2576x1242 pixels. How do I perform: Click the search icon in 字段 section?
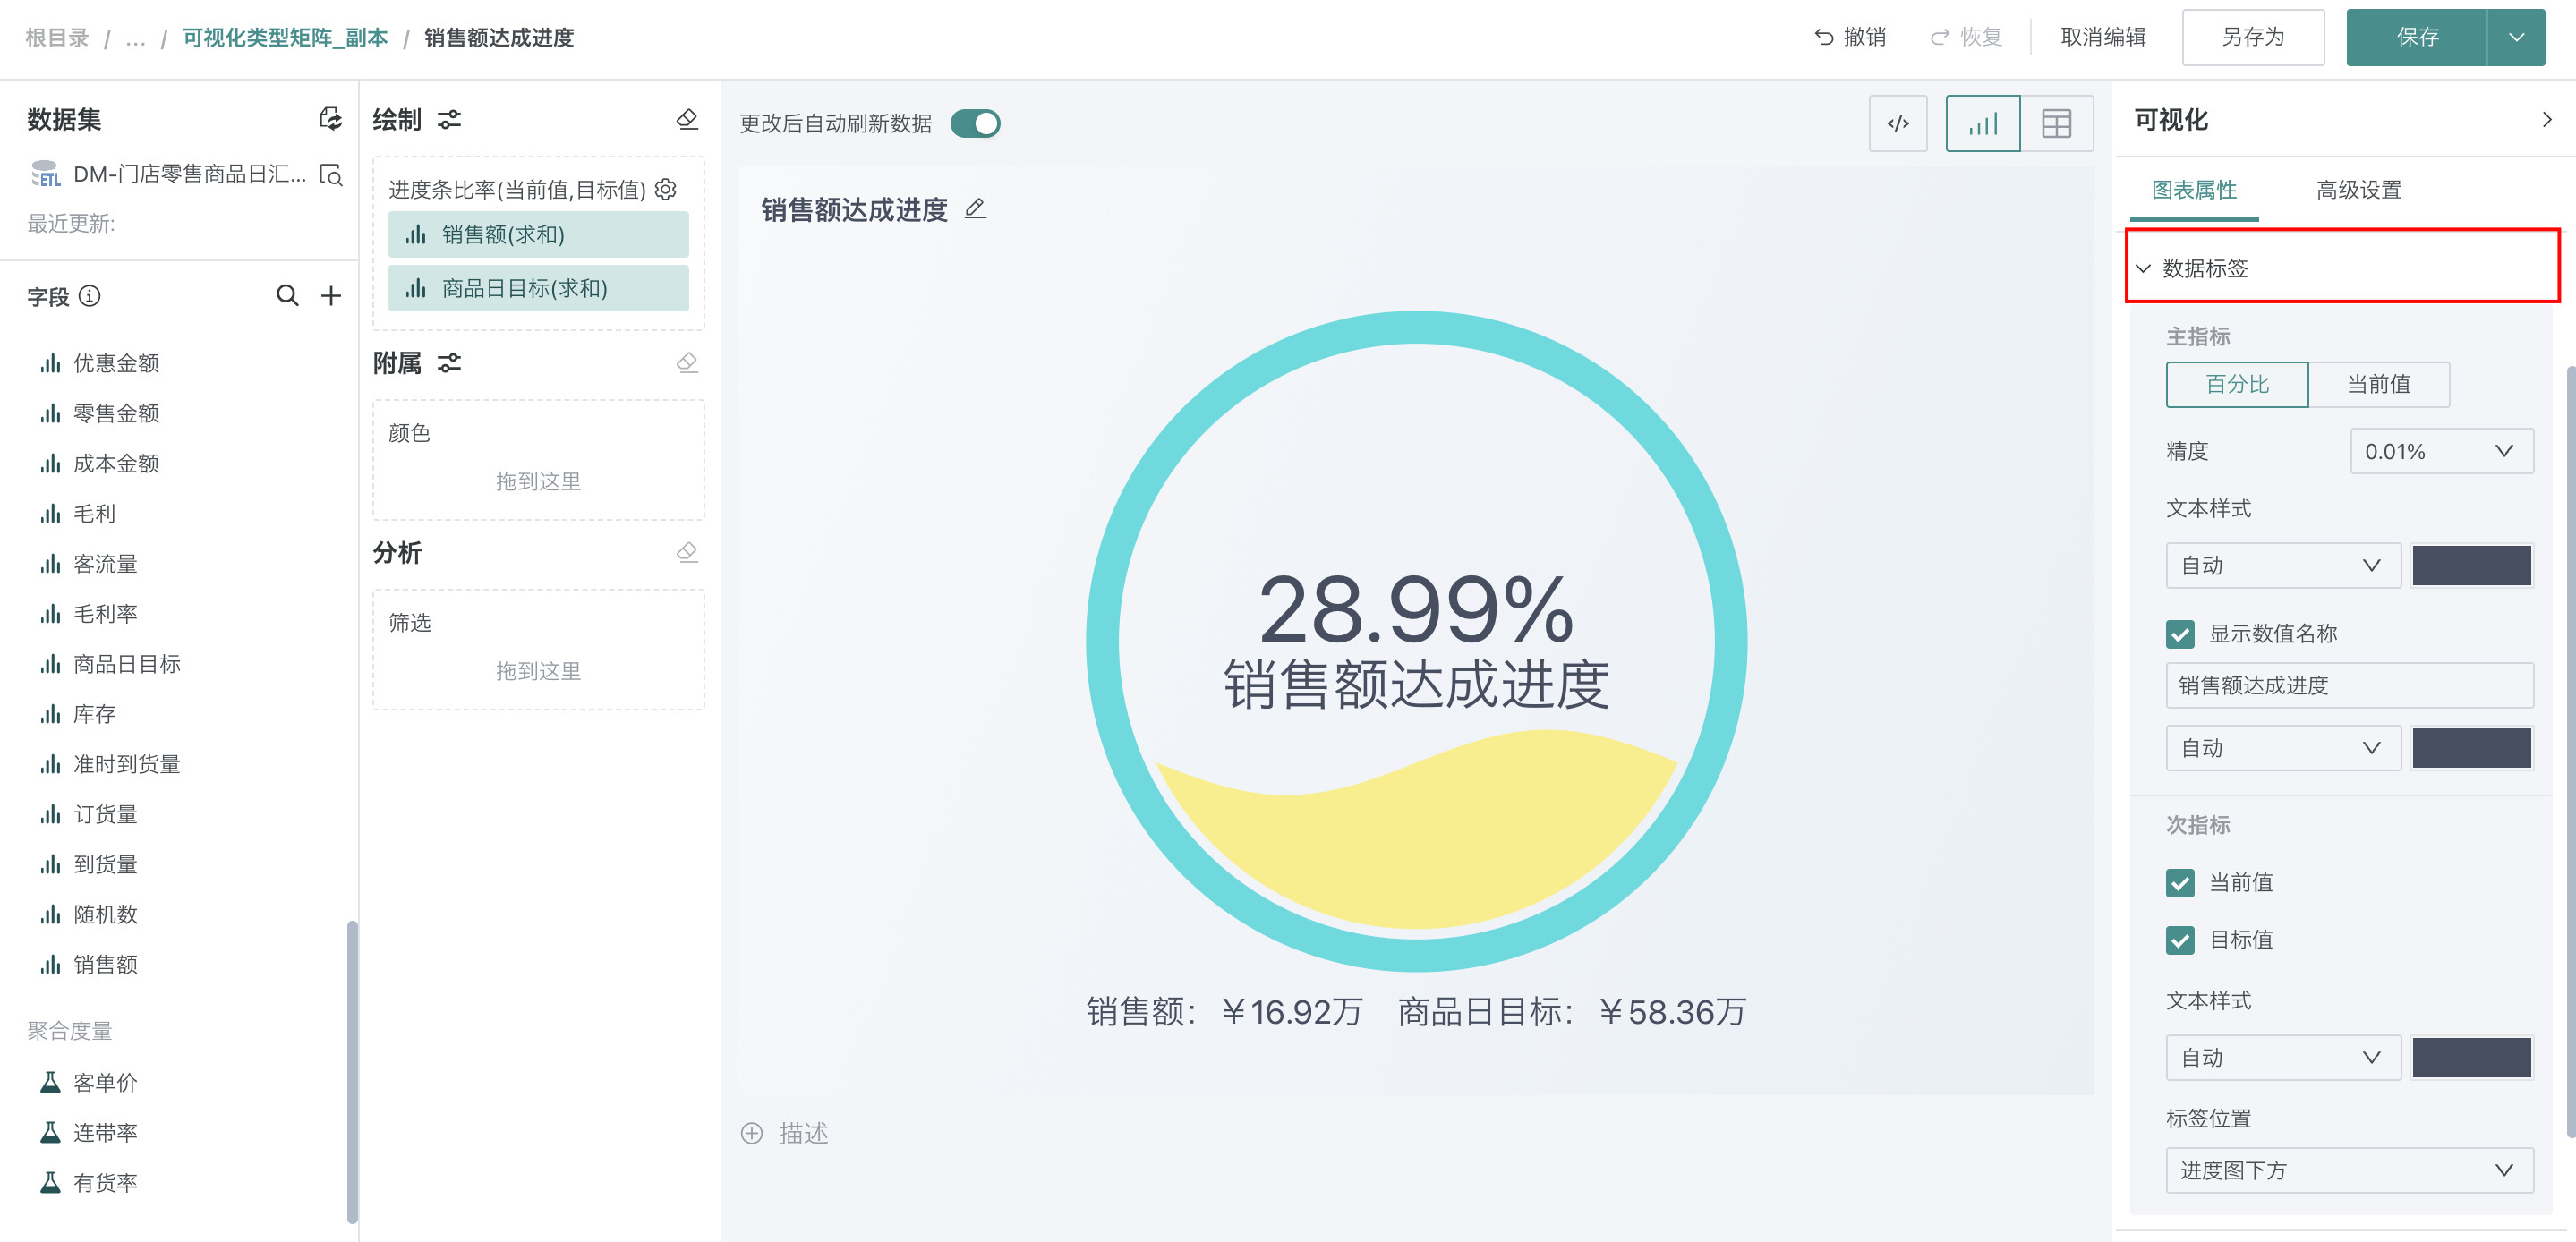click(x=287, y=296)
